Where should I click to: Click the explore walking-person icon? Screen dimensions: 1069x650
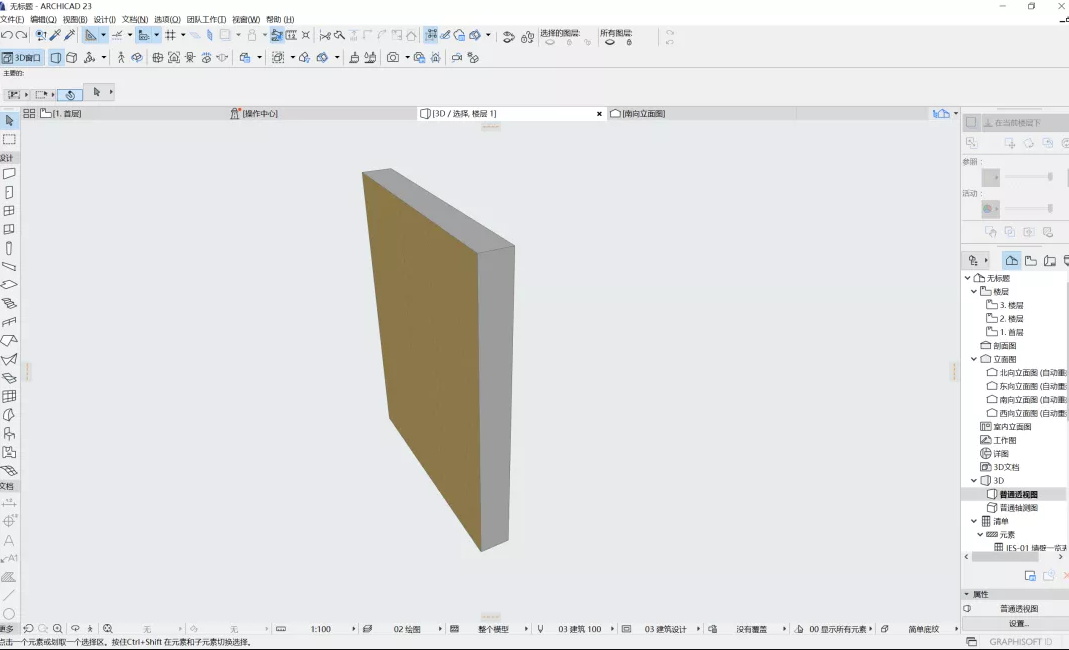pyautogui.click(x=121, y=57)
